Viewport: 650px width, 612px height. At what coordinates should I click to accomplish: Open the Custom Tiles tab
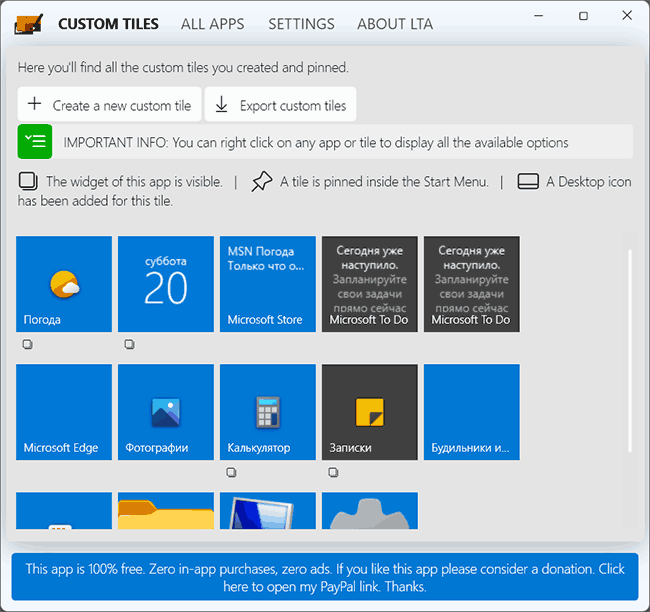point(108,24)
